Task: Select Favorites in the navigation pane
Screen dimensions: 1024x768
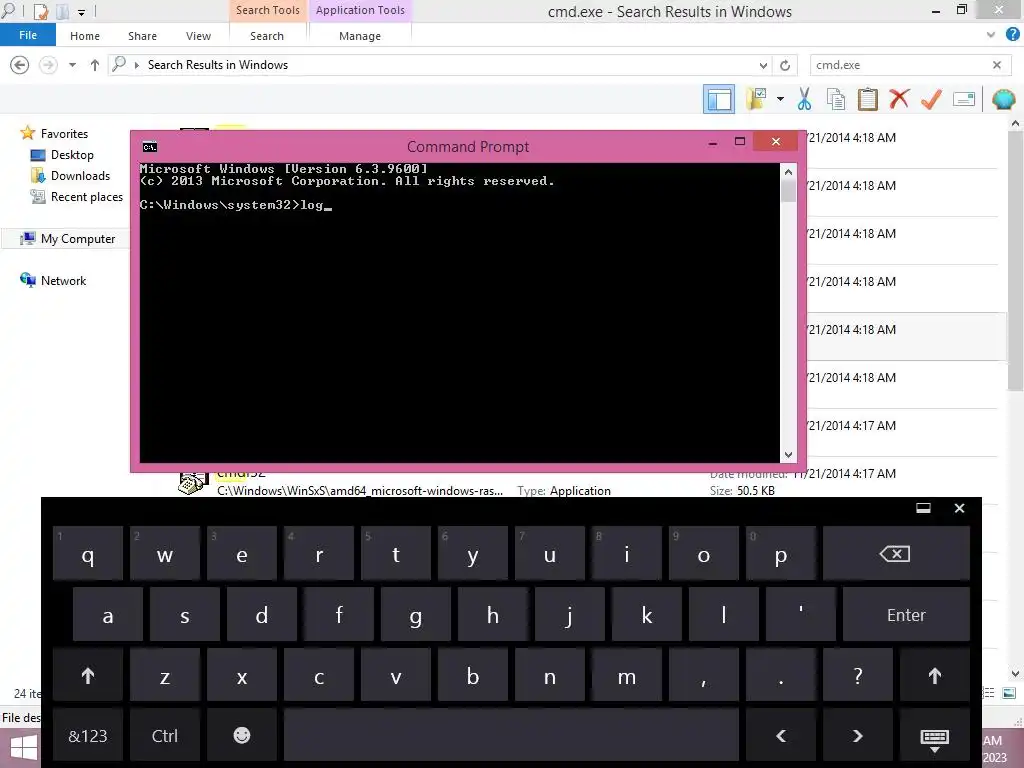Action: coord(64,134)
